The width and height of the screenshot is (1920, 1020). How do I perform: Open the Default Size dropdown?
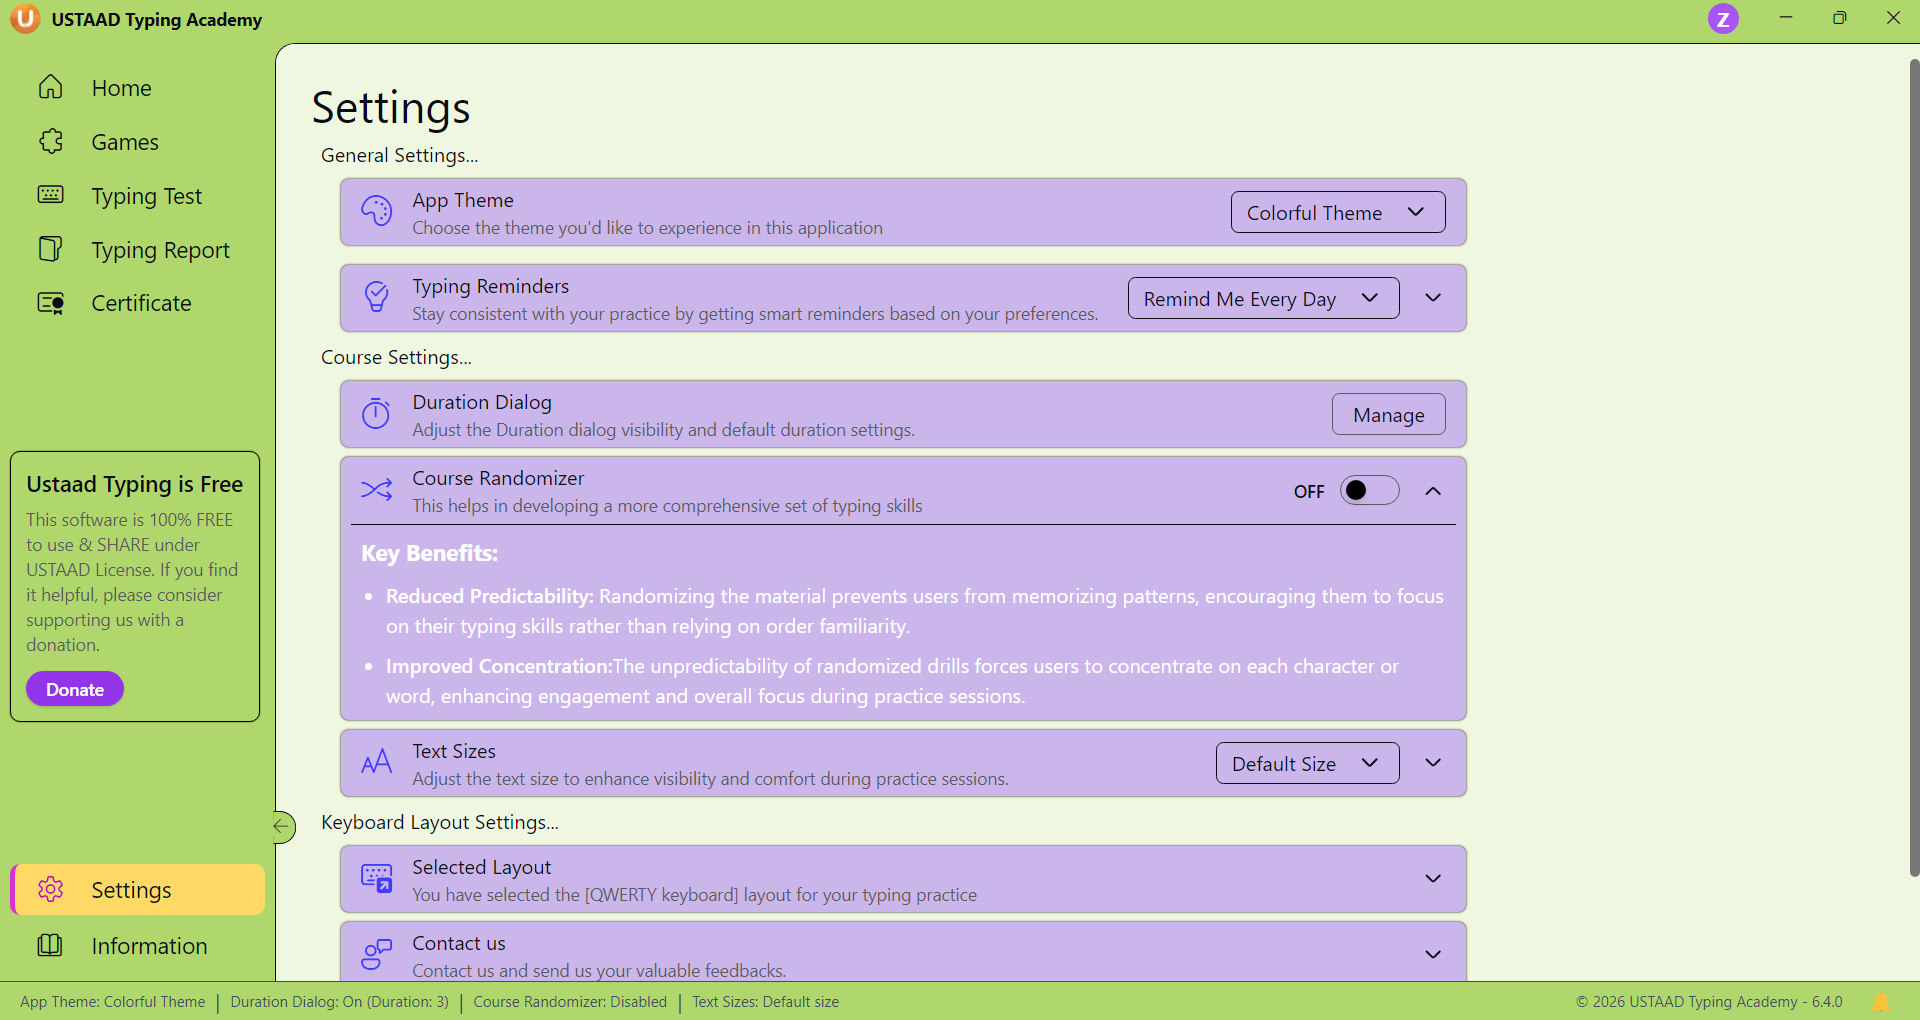pos(1306,763)
